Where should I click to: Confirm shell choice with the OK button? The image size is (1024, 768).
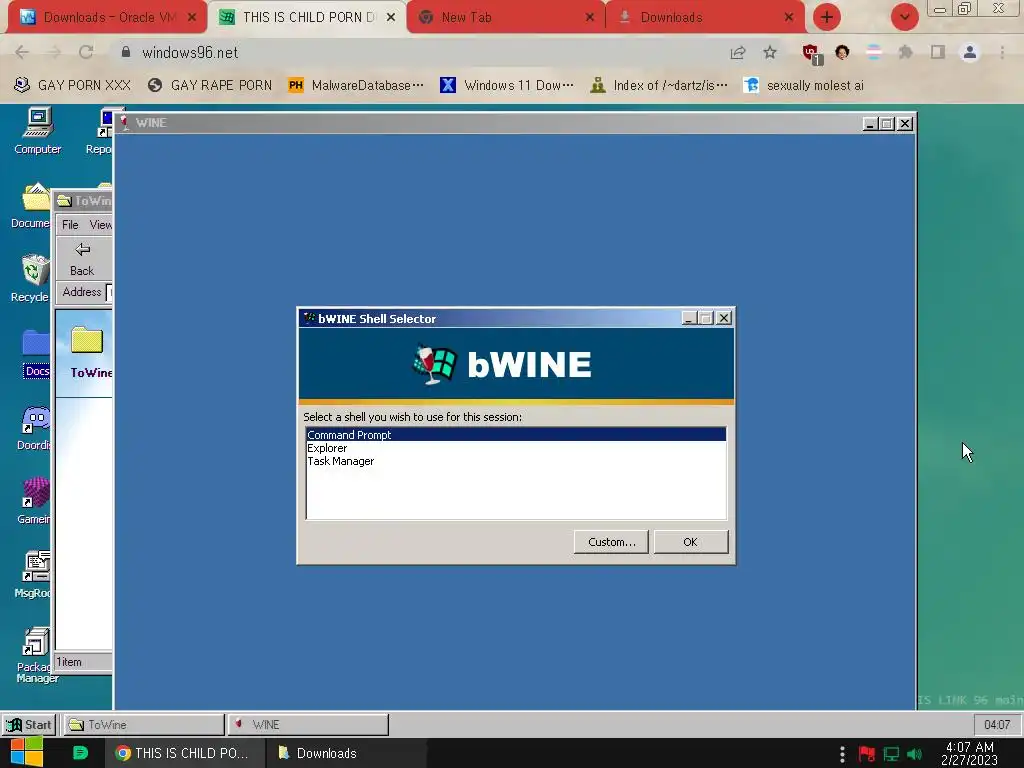(690, 542)
